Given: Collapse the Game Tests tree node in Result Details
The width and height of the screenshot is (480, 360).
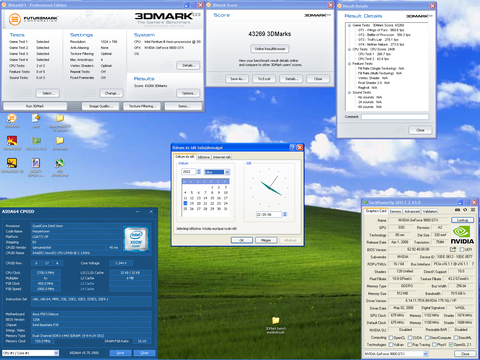Looking at the screenshot, I should pos(349,25).
